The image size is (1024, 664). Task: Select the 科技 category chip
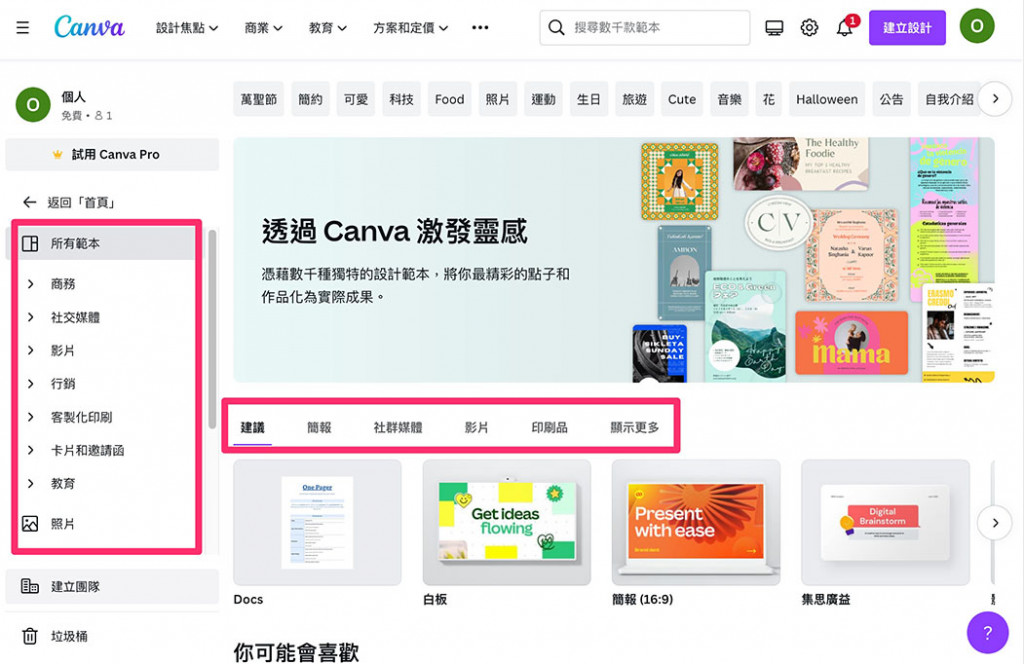[x=402, y=99]
